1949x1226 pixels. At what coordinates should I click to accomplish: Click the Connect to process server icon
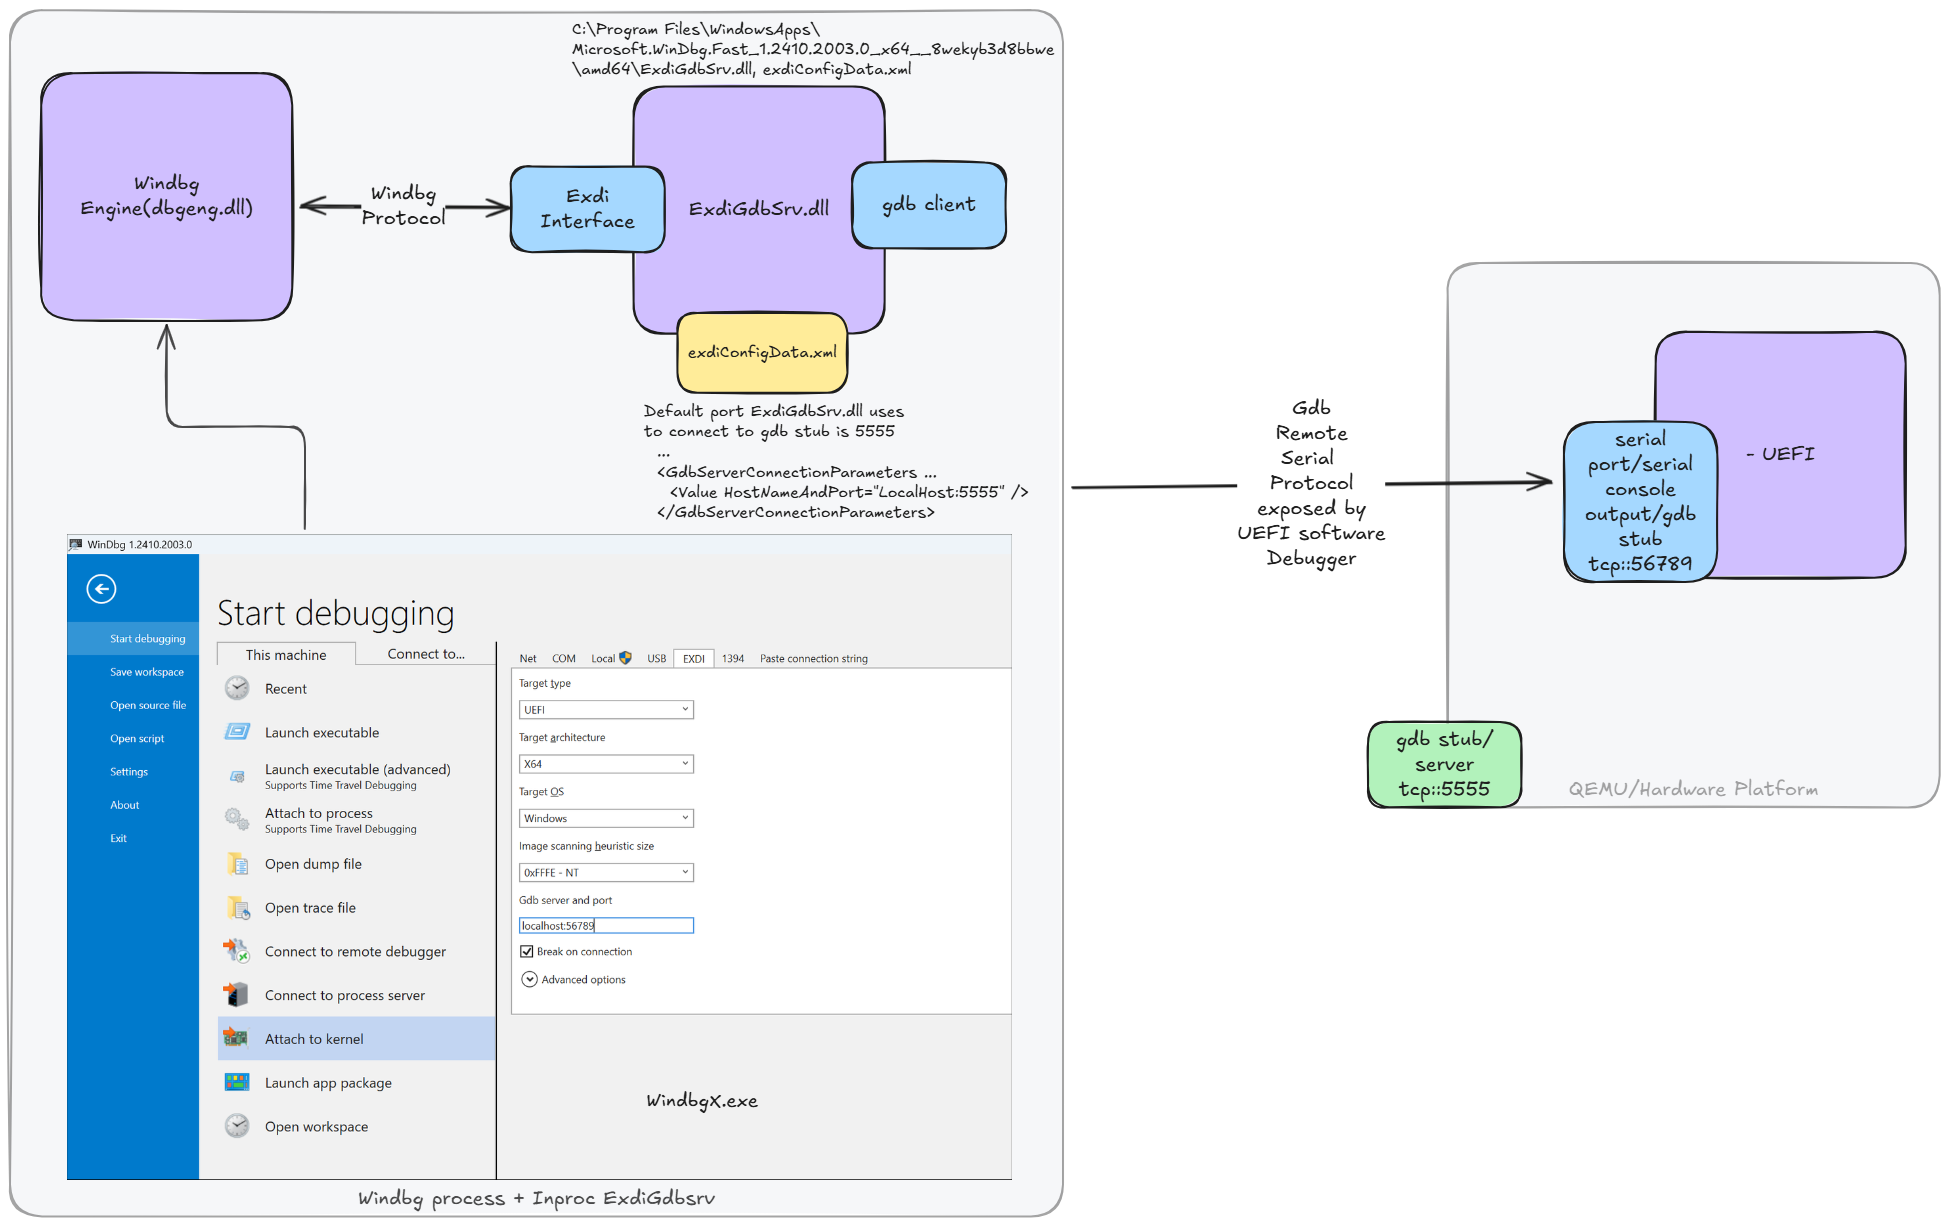tap(237, 995)
